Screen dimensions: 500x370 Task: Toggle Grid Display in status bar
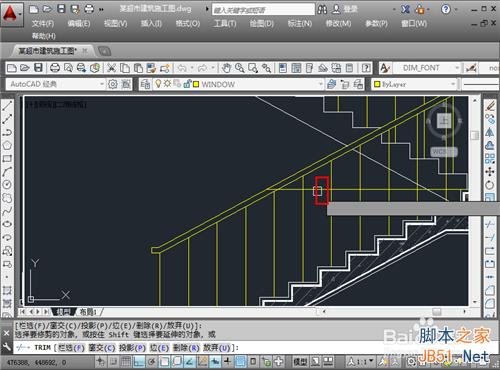pos(126,361)
